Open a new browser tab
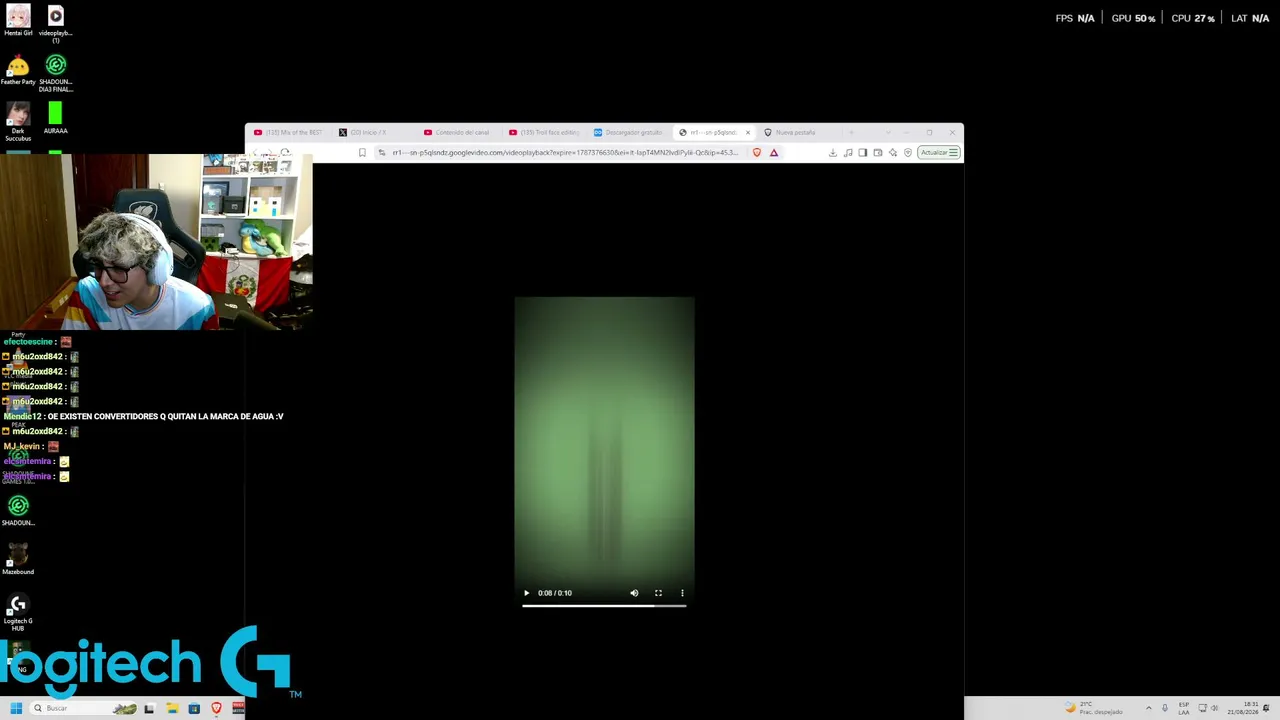The image size is (1280, 720). [852, 132]
